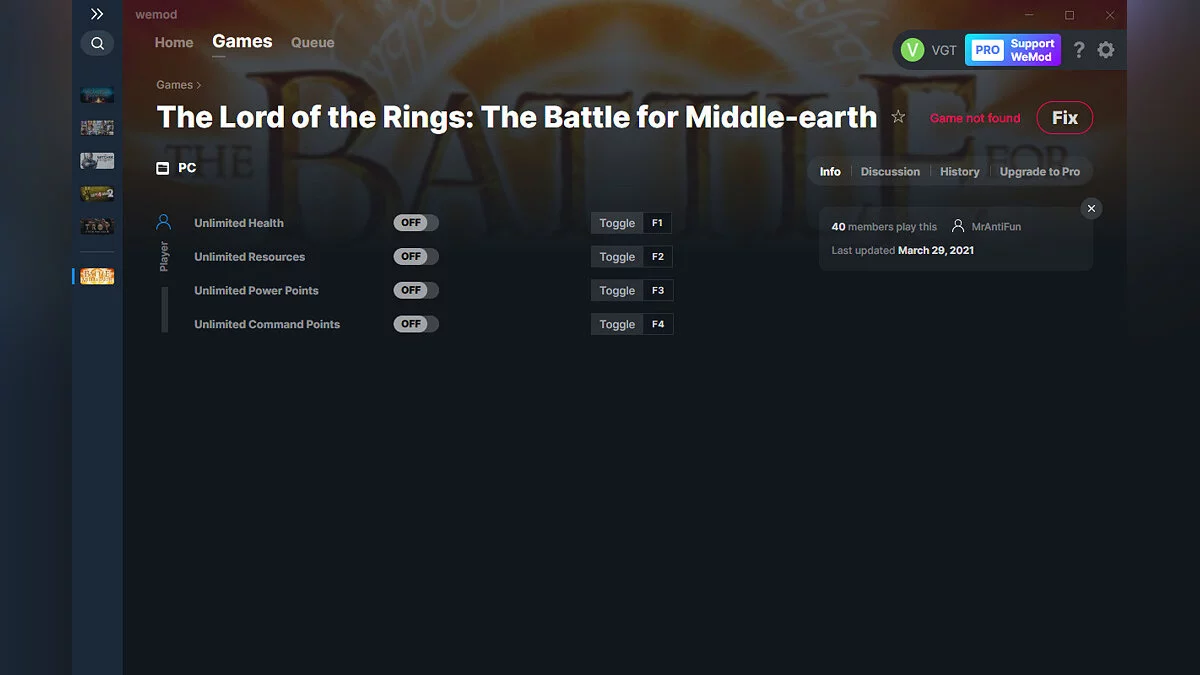
Task: Open the History tab
Action: click(960, 172)
